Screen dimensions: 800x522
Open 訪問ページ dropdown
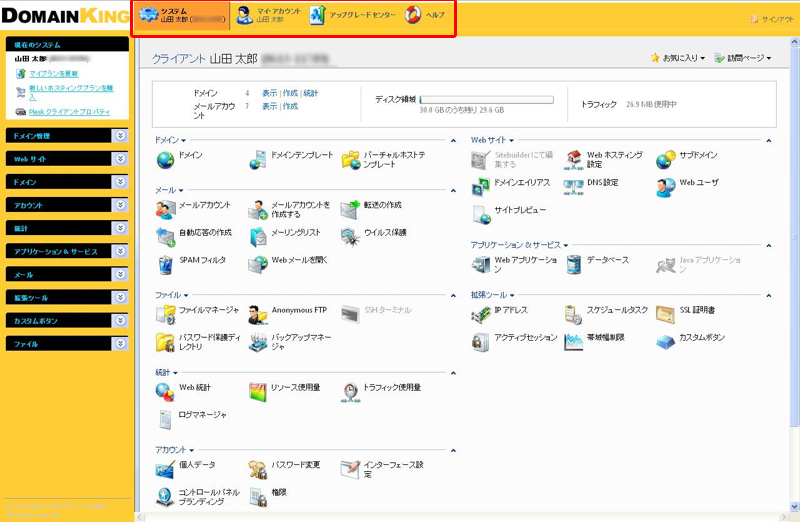[x=743, y=58]
